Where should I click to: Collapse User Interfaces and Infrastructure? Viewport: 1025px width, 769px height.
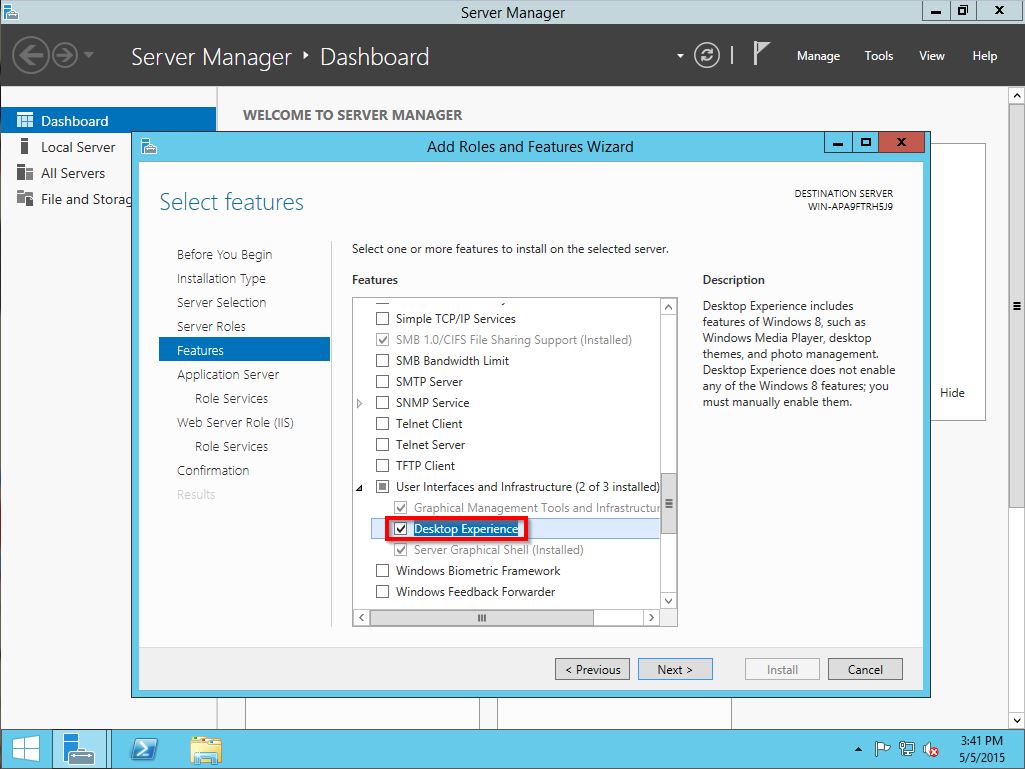point(359,486)
